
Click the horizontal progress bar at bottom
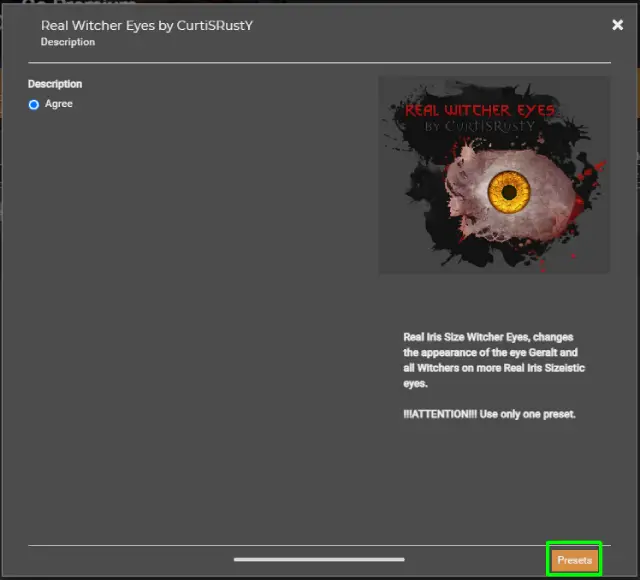[319, 559]
